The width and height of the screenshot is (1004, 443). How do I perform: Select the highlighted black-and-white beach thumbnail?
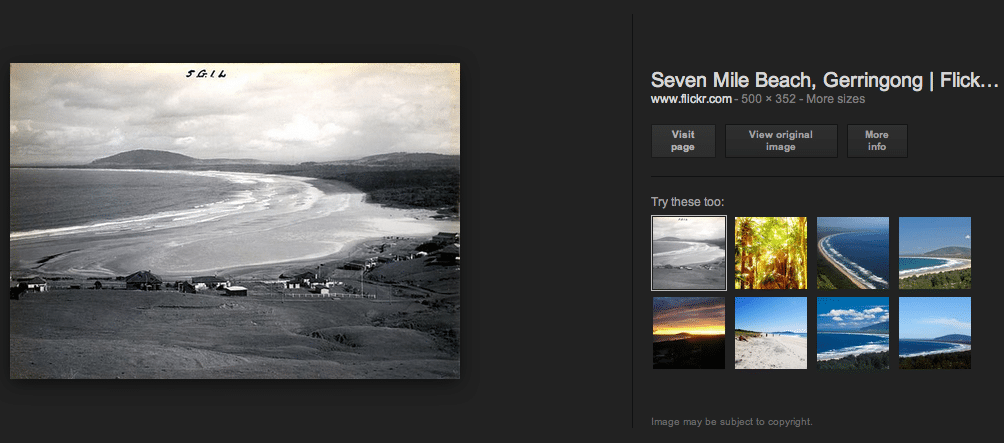(x=689, y=253)
